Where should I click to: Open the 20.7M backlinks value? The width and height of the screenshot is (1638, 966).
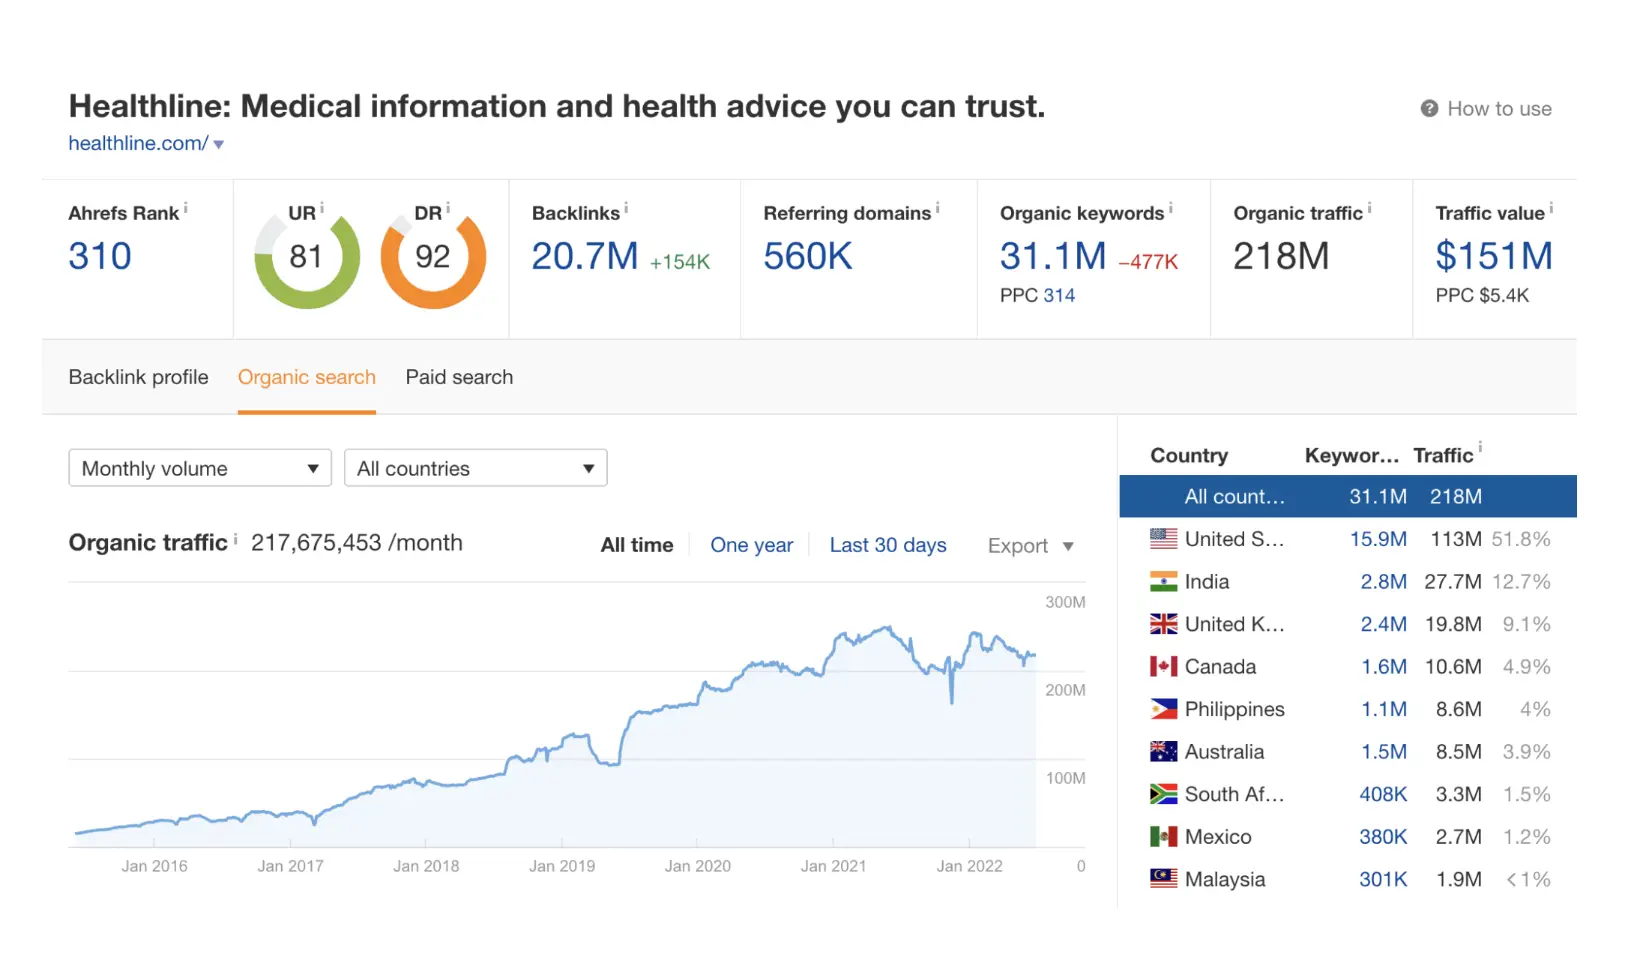(585, 257)
